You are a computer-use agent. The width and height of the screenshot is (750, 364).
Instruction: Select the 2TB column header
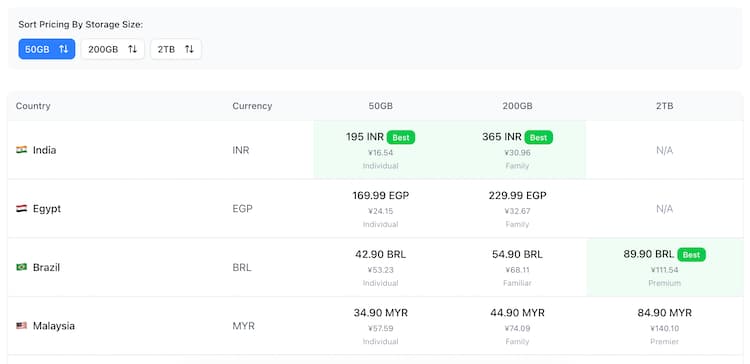(664, 106)
